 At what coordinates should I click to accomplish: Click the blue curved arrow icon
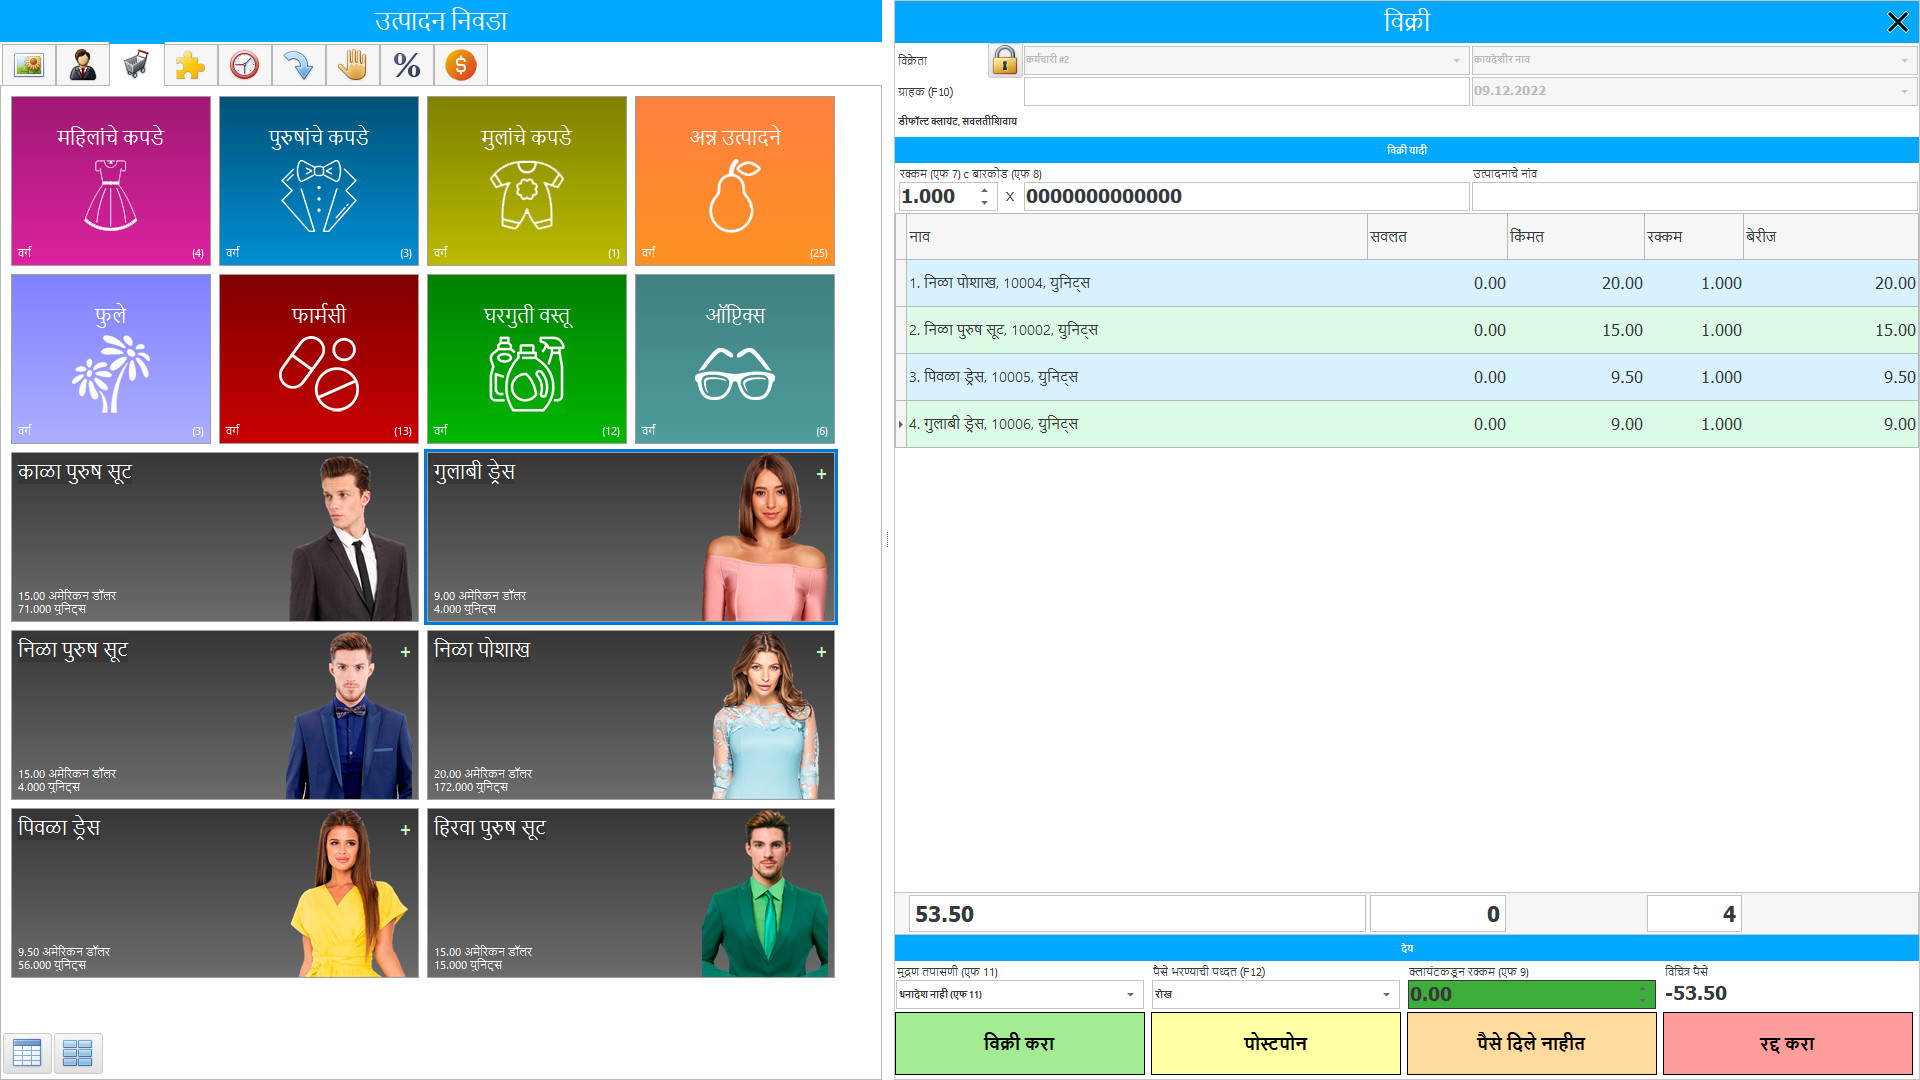(298, 66)
